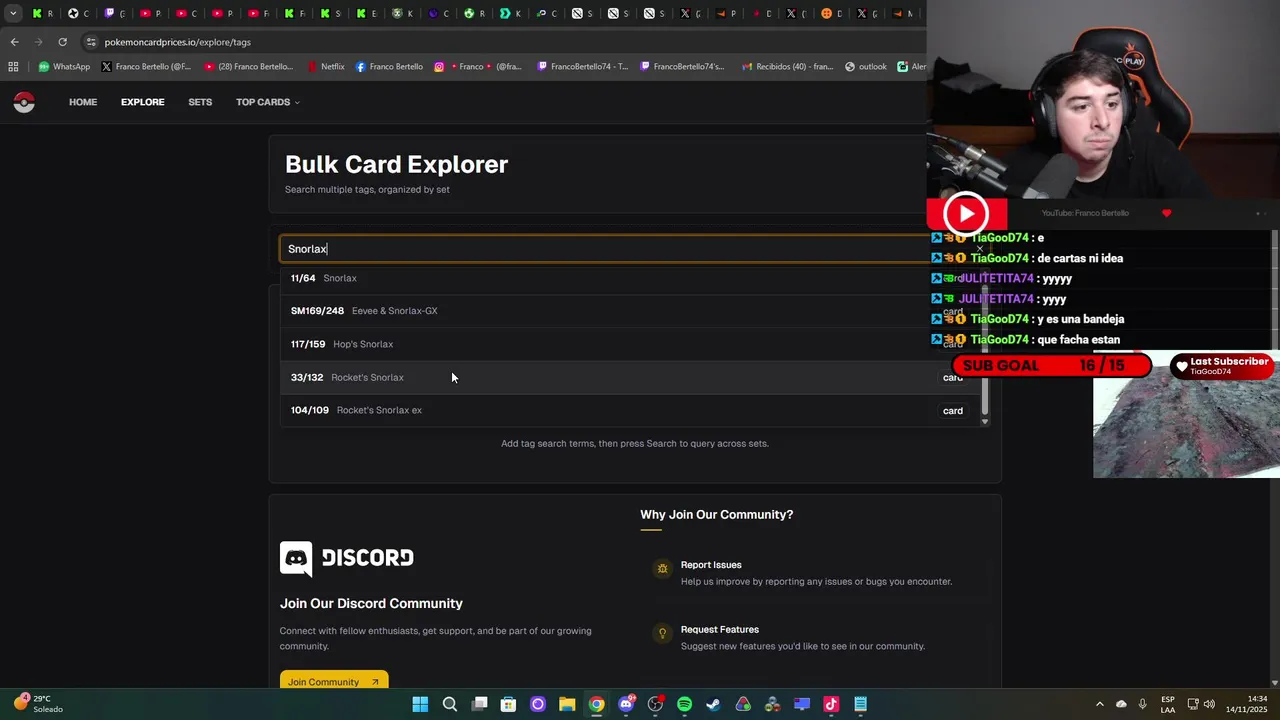Reload the page with refresh icon
This screenshot has width=1280, height=720.
62,42
